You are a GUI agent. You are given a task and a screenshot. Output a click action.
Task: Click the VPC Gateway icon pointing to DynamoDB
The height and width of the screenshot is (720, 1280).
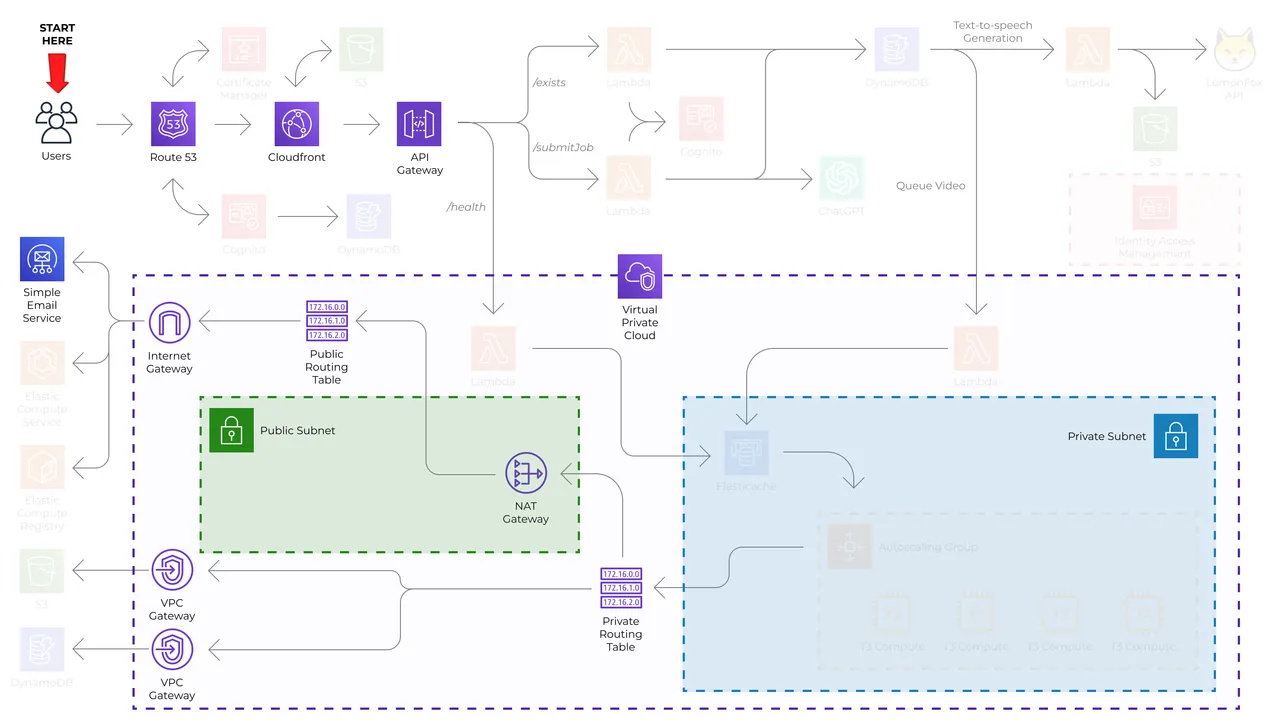pos(172,650)
